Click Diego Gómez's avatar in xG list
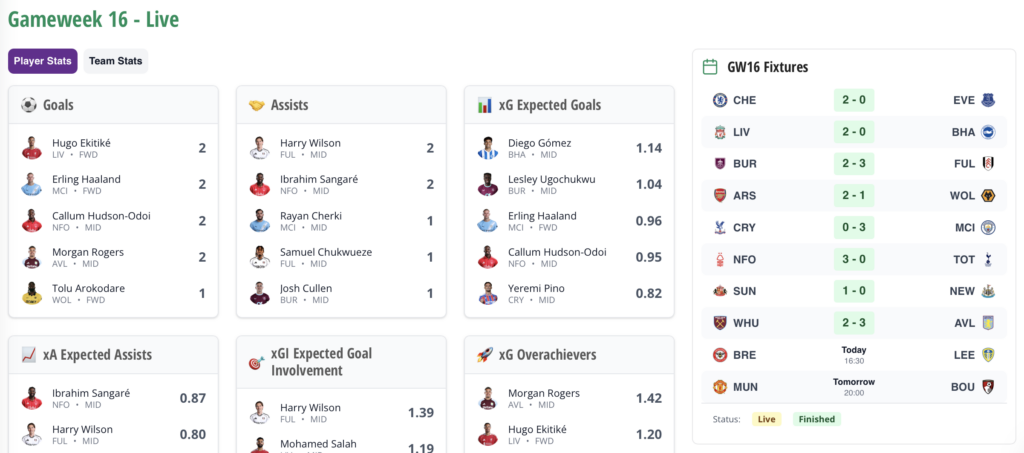The width and height of the screenshot is (1024, 453). pyautogui.click(x=487, y=148)
